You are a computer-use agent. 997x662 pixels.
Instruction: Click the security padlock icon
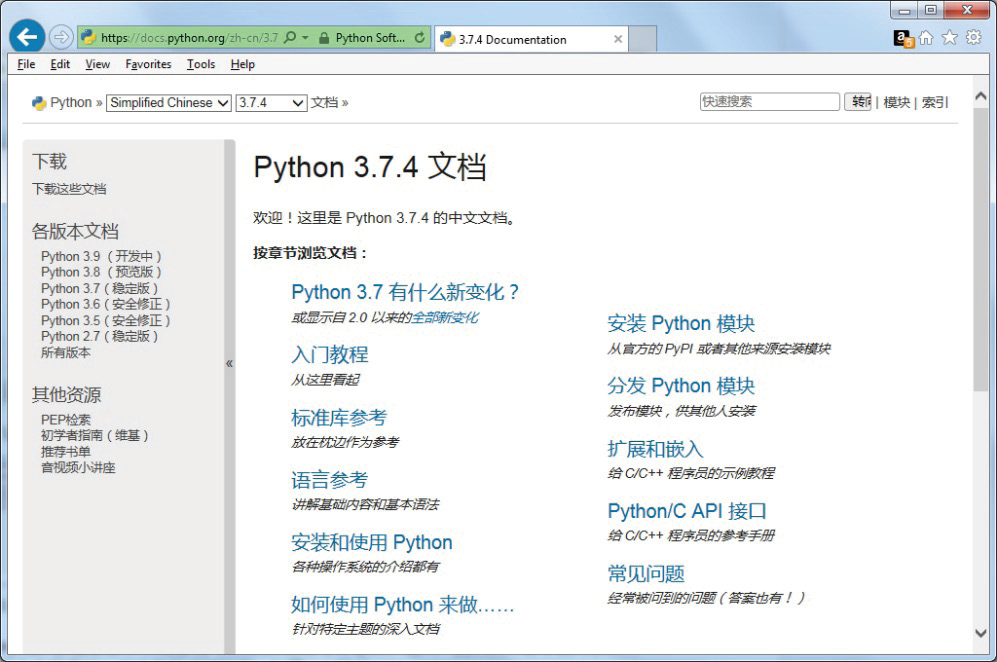click(x=324, y=38)
